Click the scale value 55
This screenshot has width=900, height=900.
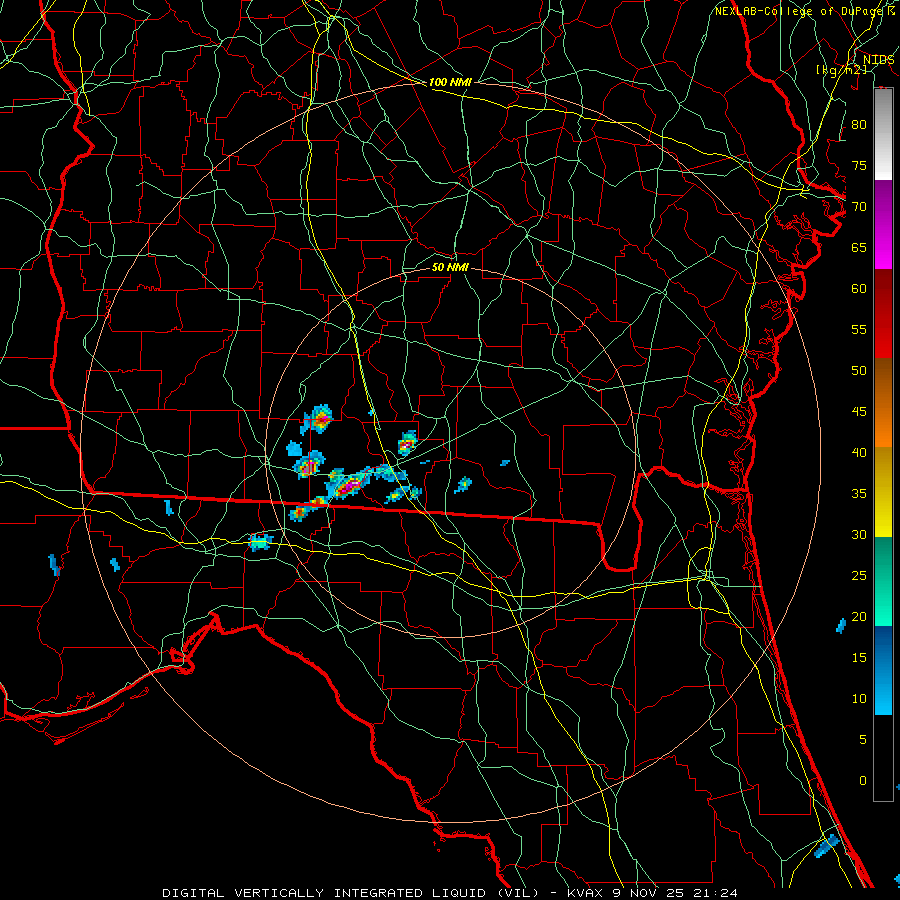(x=859, y=329)
